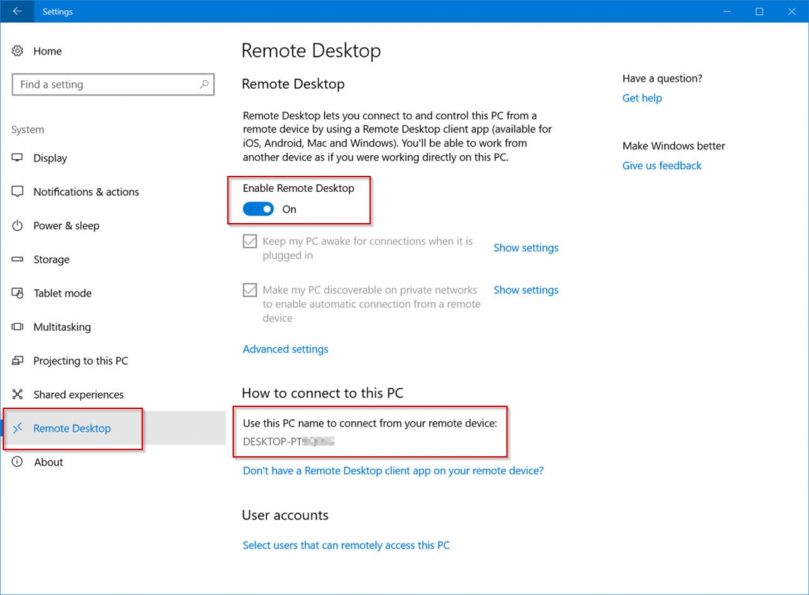Open Advanced settings link

tap(285, 349)
